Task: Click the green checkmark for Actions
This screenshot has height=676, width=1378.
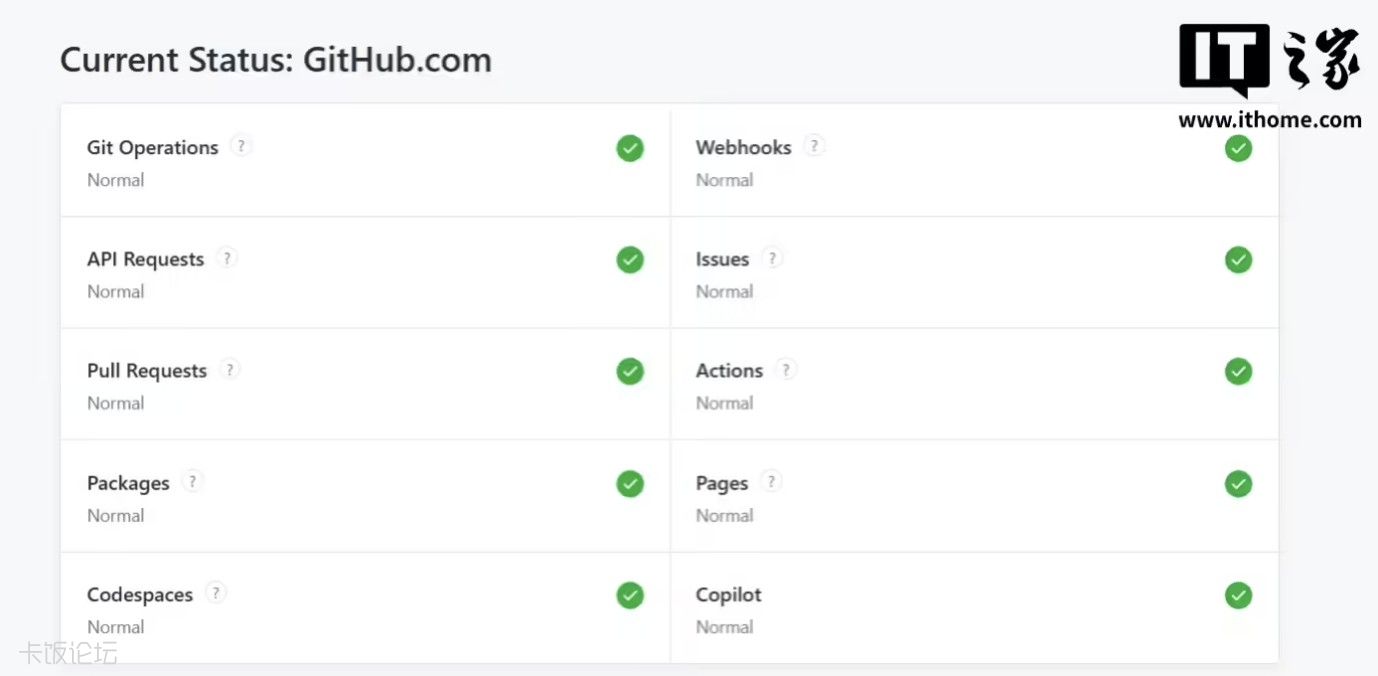Action: coord(1238,372)
